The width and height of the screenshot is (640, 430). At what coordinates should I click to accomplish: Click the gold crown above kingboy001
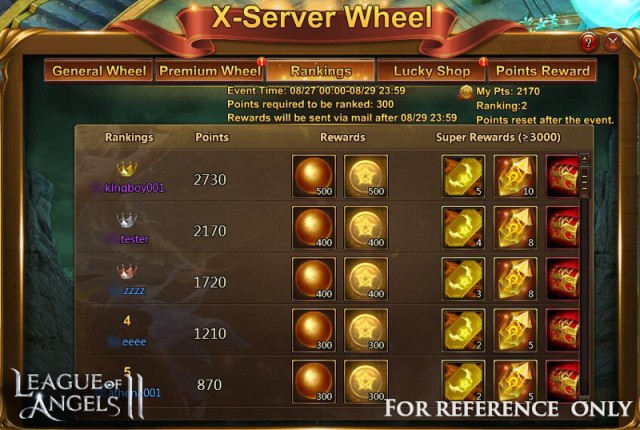click(x=127, y=168)
